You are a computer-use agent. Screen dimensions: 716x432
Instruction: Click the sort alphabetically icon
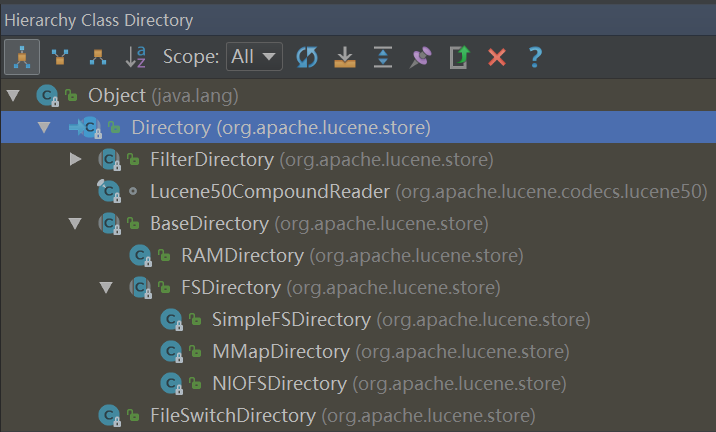point(135,57)
